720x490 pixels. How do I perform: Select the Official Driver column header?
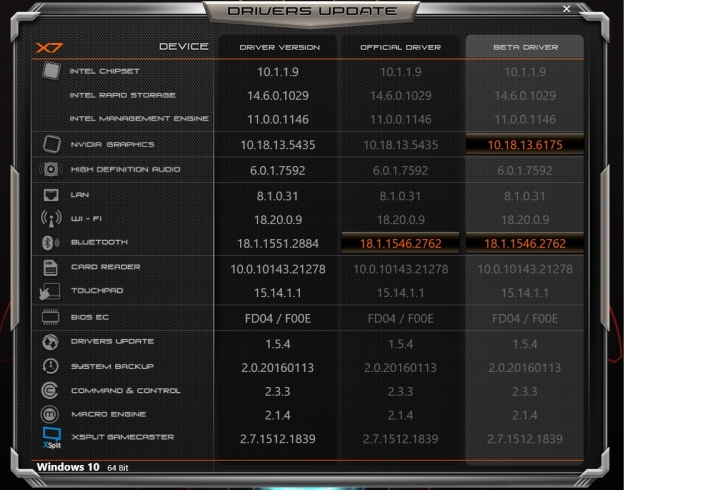click(400, 47)
